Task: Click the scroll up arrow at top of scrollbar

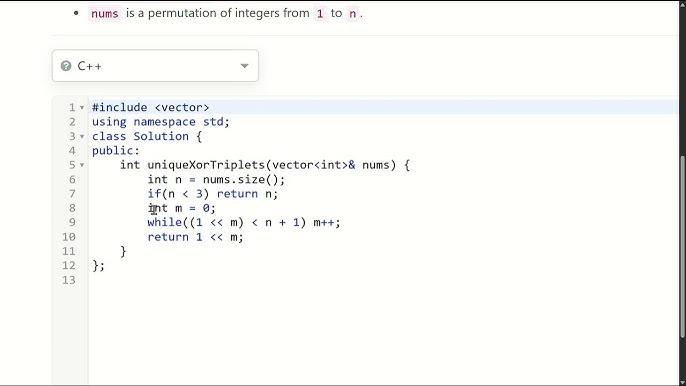Action: click(682, 4)
